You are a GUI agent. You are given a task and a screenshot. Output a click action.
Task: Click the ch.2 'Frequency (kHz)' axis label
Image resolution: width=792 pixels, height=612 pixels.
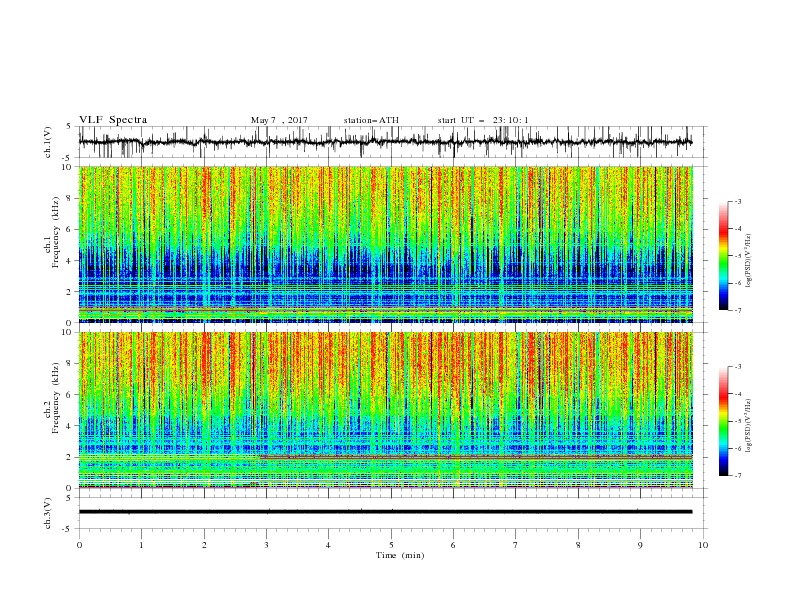tap(56, 398)
